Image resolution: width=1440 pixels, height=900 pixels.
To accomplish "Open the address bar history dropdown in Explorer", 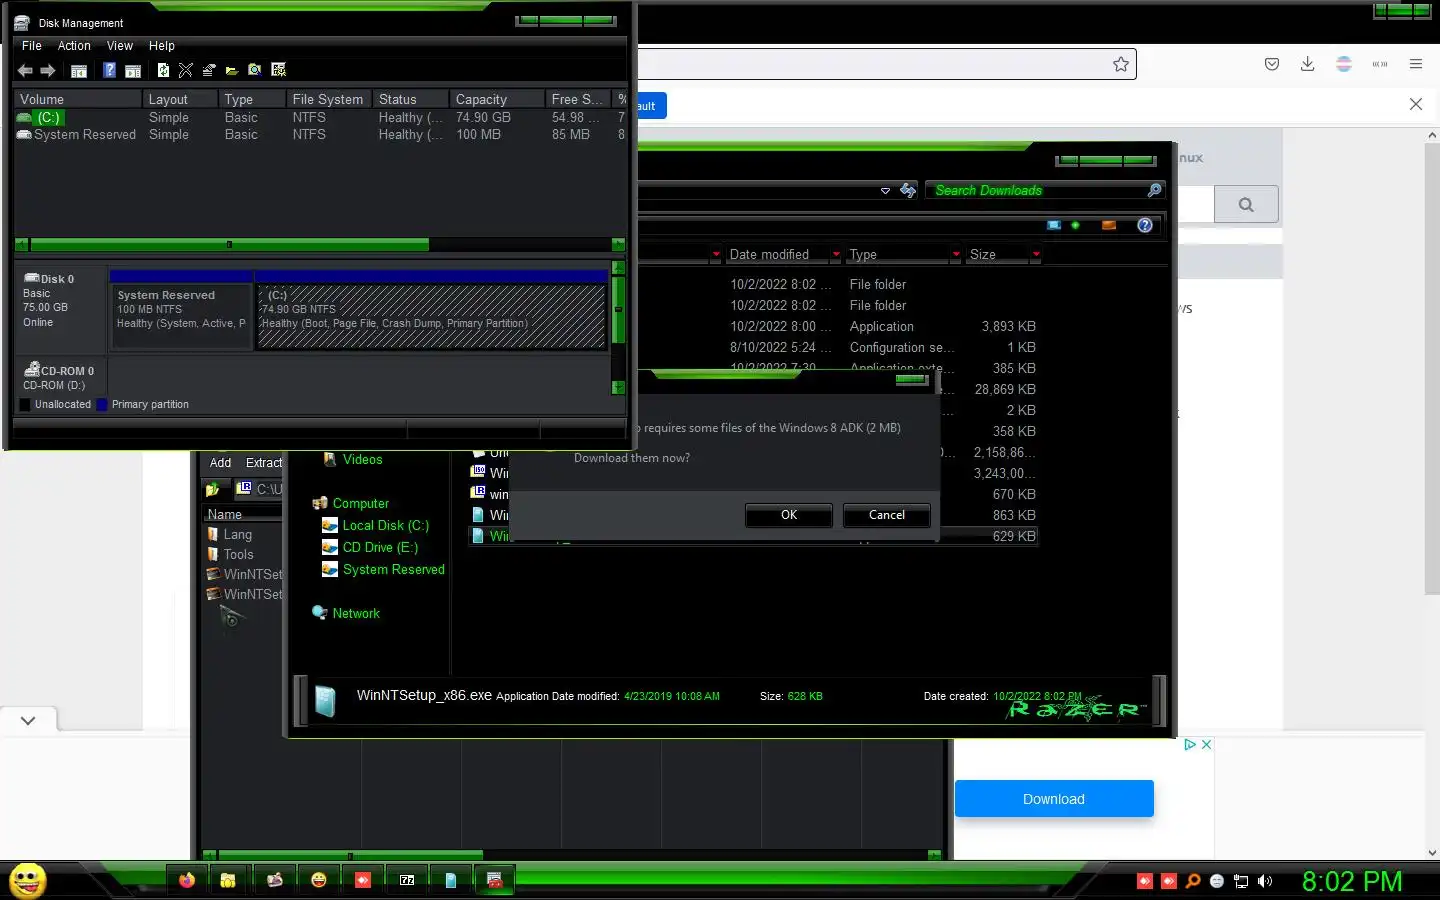I will coord(885,191).
